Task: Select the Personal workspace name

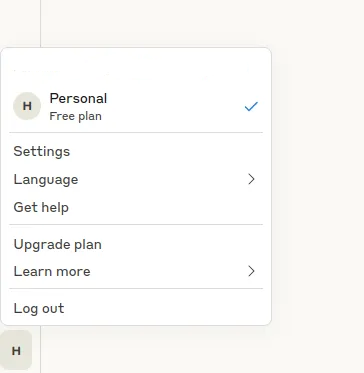Action: (78, 99)
